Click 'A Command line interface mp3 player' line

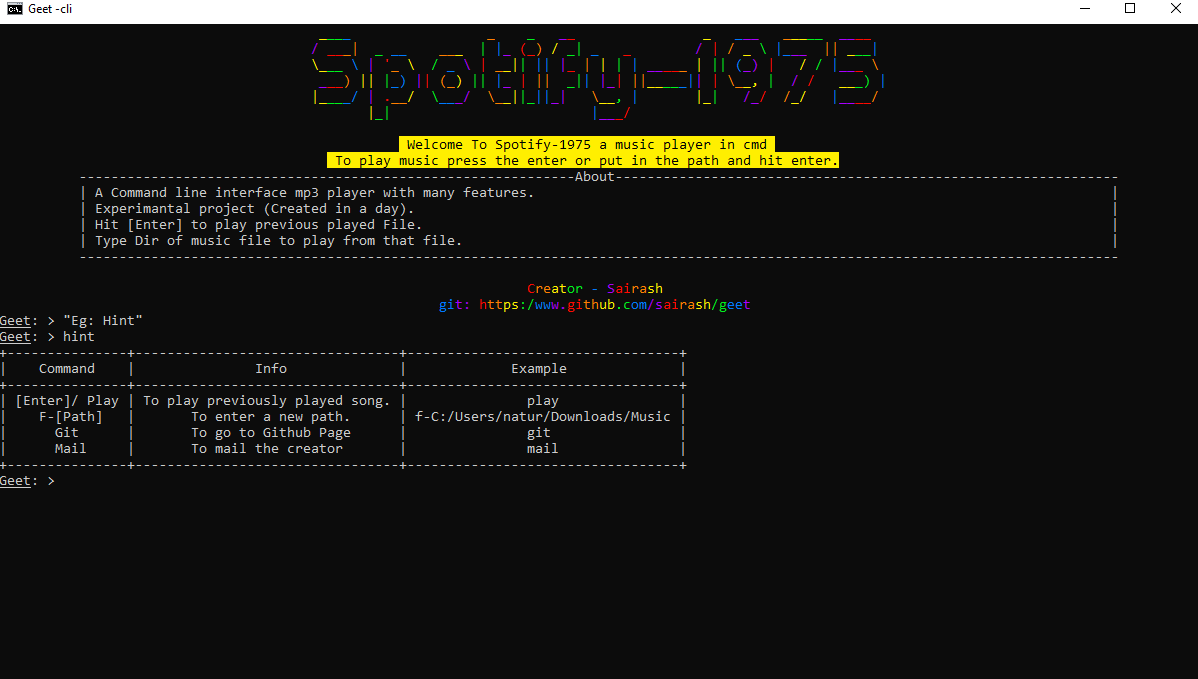[x=314, y=192]
